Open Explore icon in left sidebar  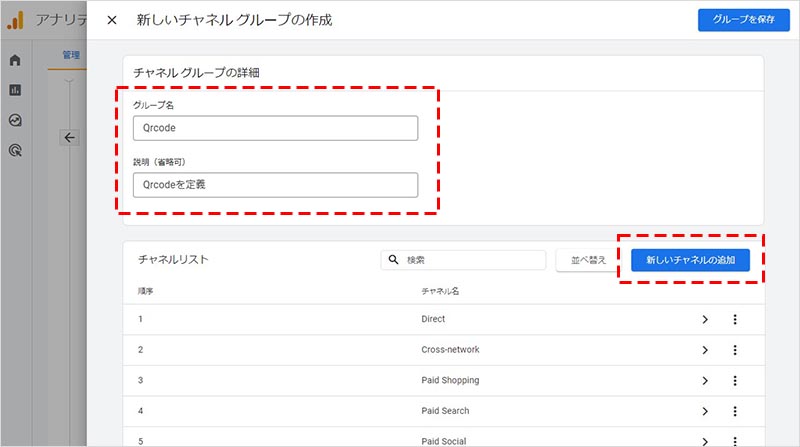pyautogui.click(x=15, y=120)
